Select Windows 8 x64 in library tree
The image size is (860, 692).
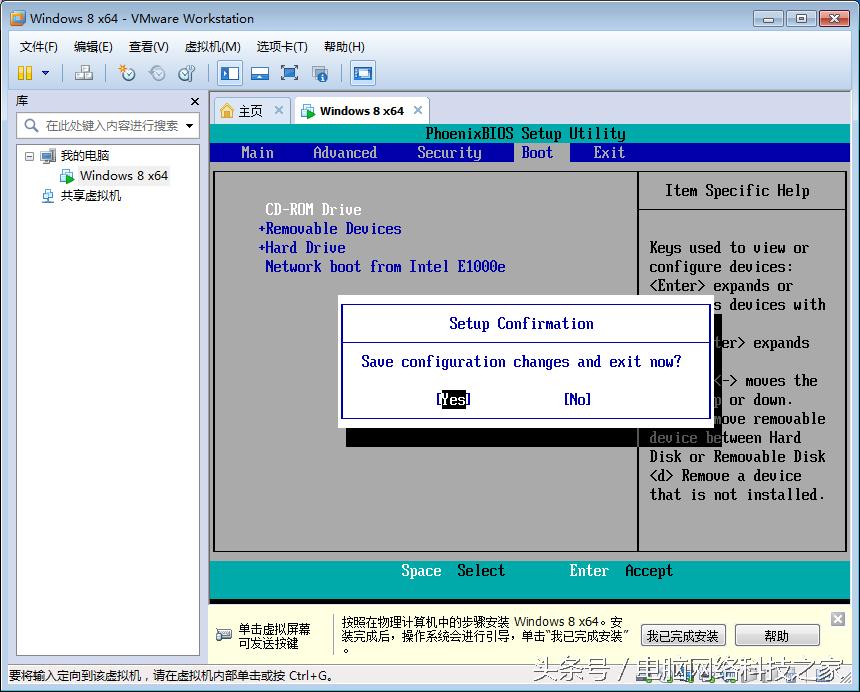(123, 176)
